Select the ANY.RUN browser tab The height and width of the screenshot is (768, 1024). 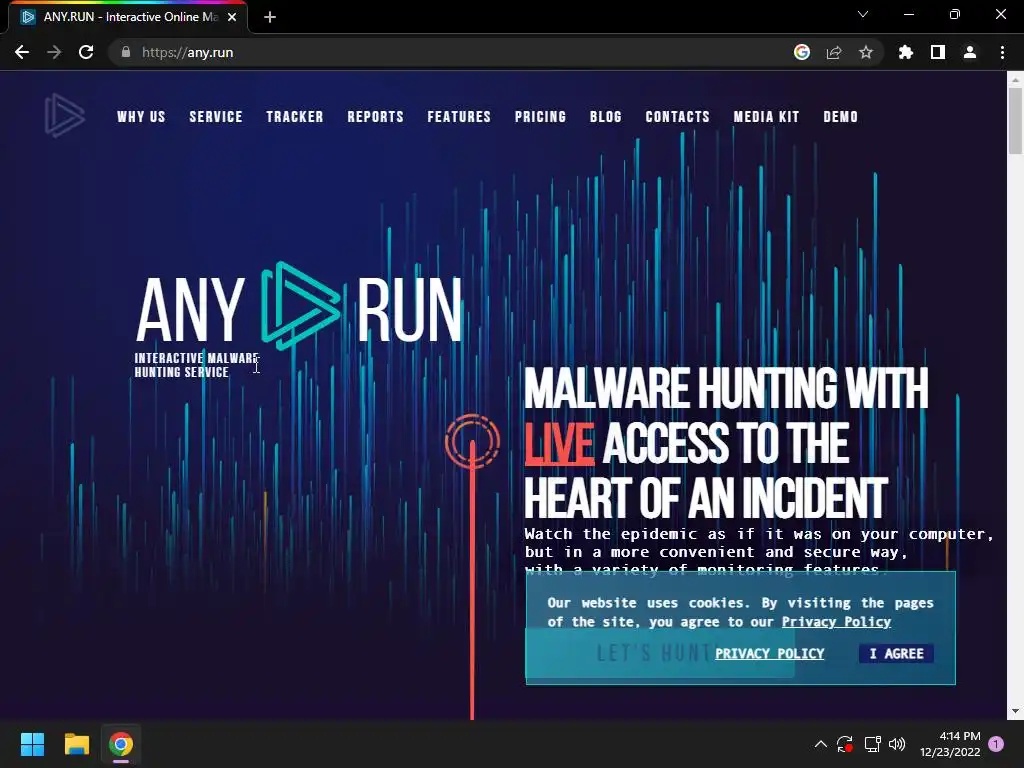point(127,17)
